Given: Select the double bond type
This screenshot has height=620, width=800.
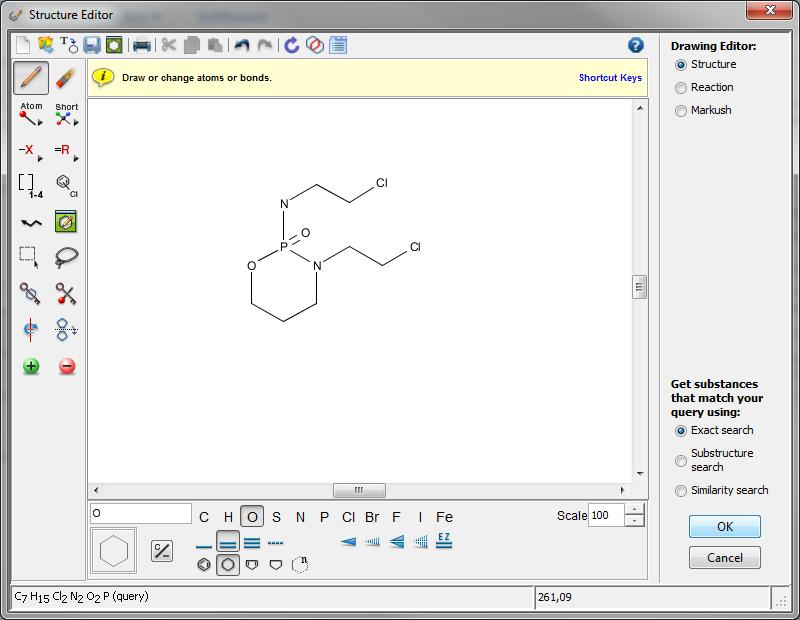Looking at the screenshot, I should [228, 542].
